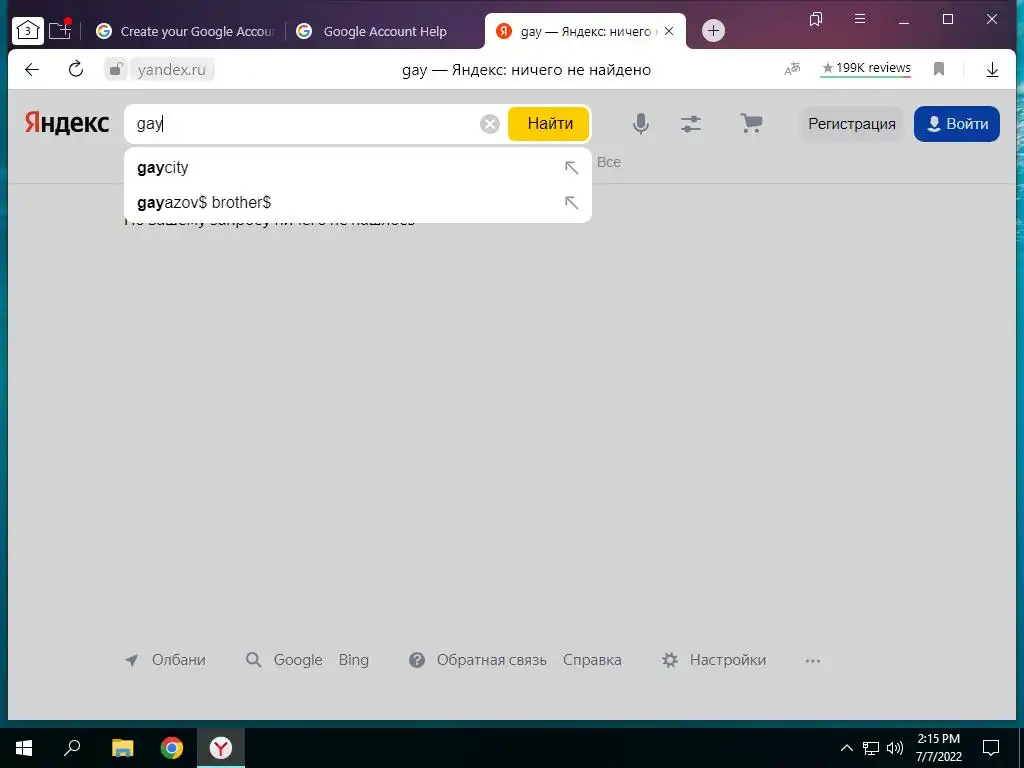The image size is (1024, 768).
Task: Open the Windows Start menu
Action: coord(24,748)
